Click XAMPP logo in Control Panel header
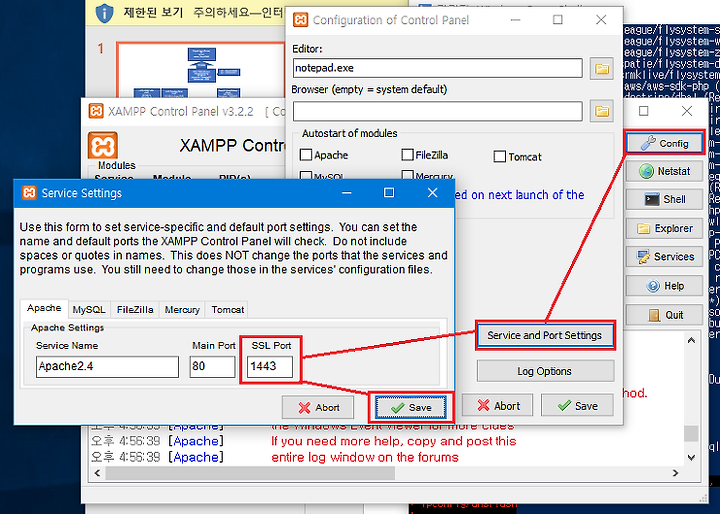This screenshot has width=720, height=514. [x=103, y=146]
